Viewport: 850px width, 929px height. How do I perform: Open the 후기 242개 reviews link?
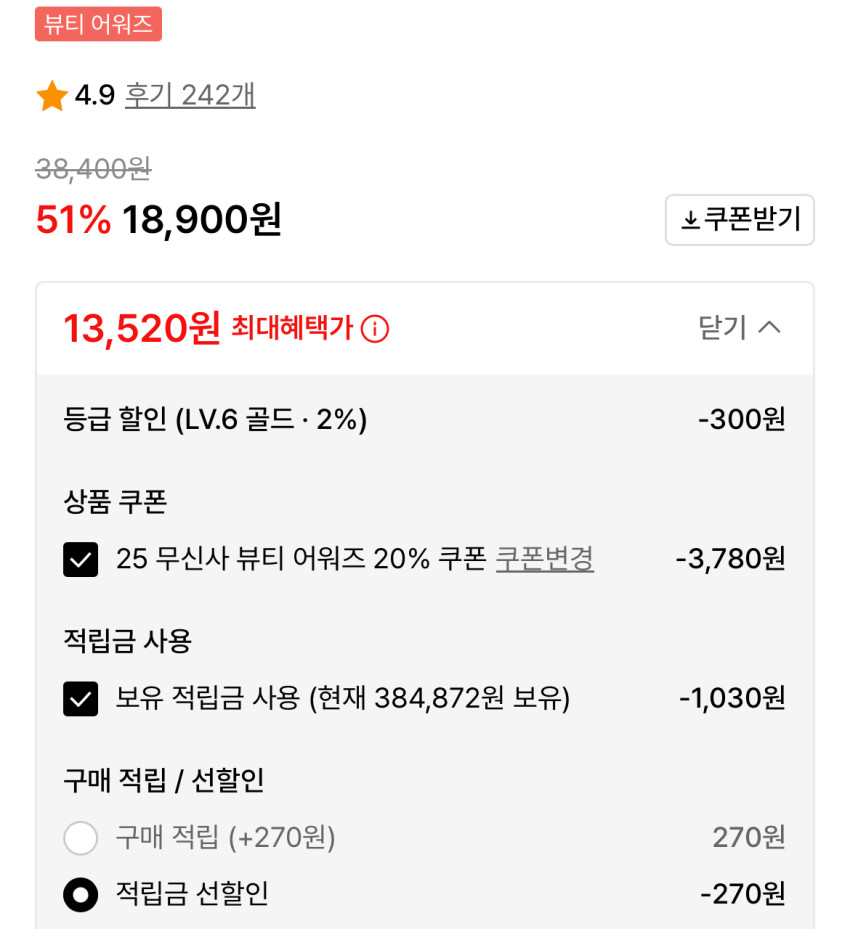(x=190, y=96)
